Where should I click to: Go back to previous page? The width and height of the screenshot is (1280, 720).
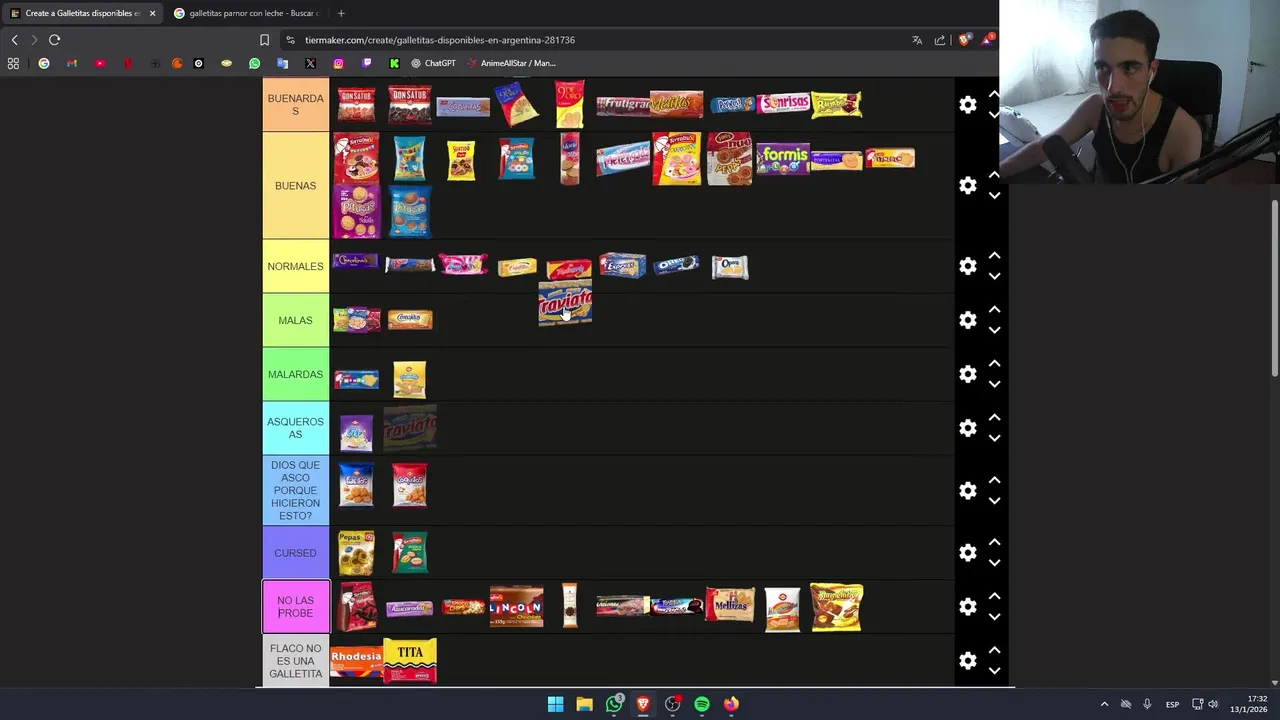pyautogui.click(x=14, y=40)
